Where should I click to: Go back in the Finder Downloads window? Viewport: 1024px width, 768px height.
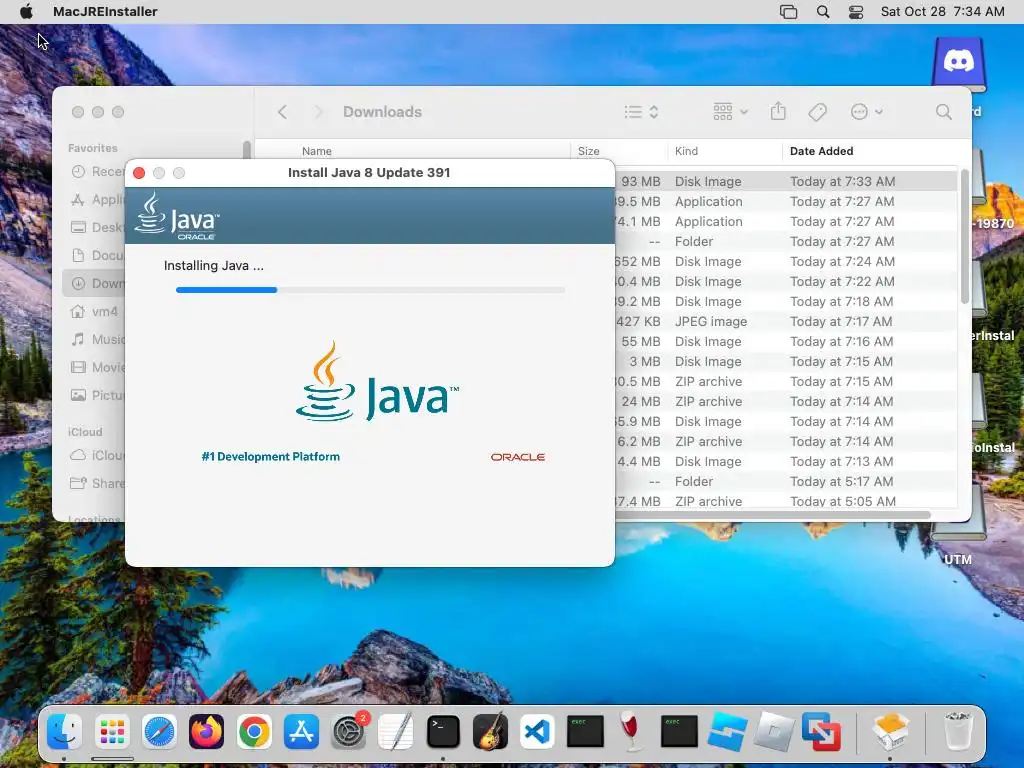(x=282, y=112)
